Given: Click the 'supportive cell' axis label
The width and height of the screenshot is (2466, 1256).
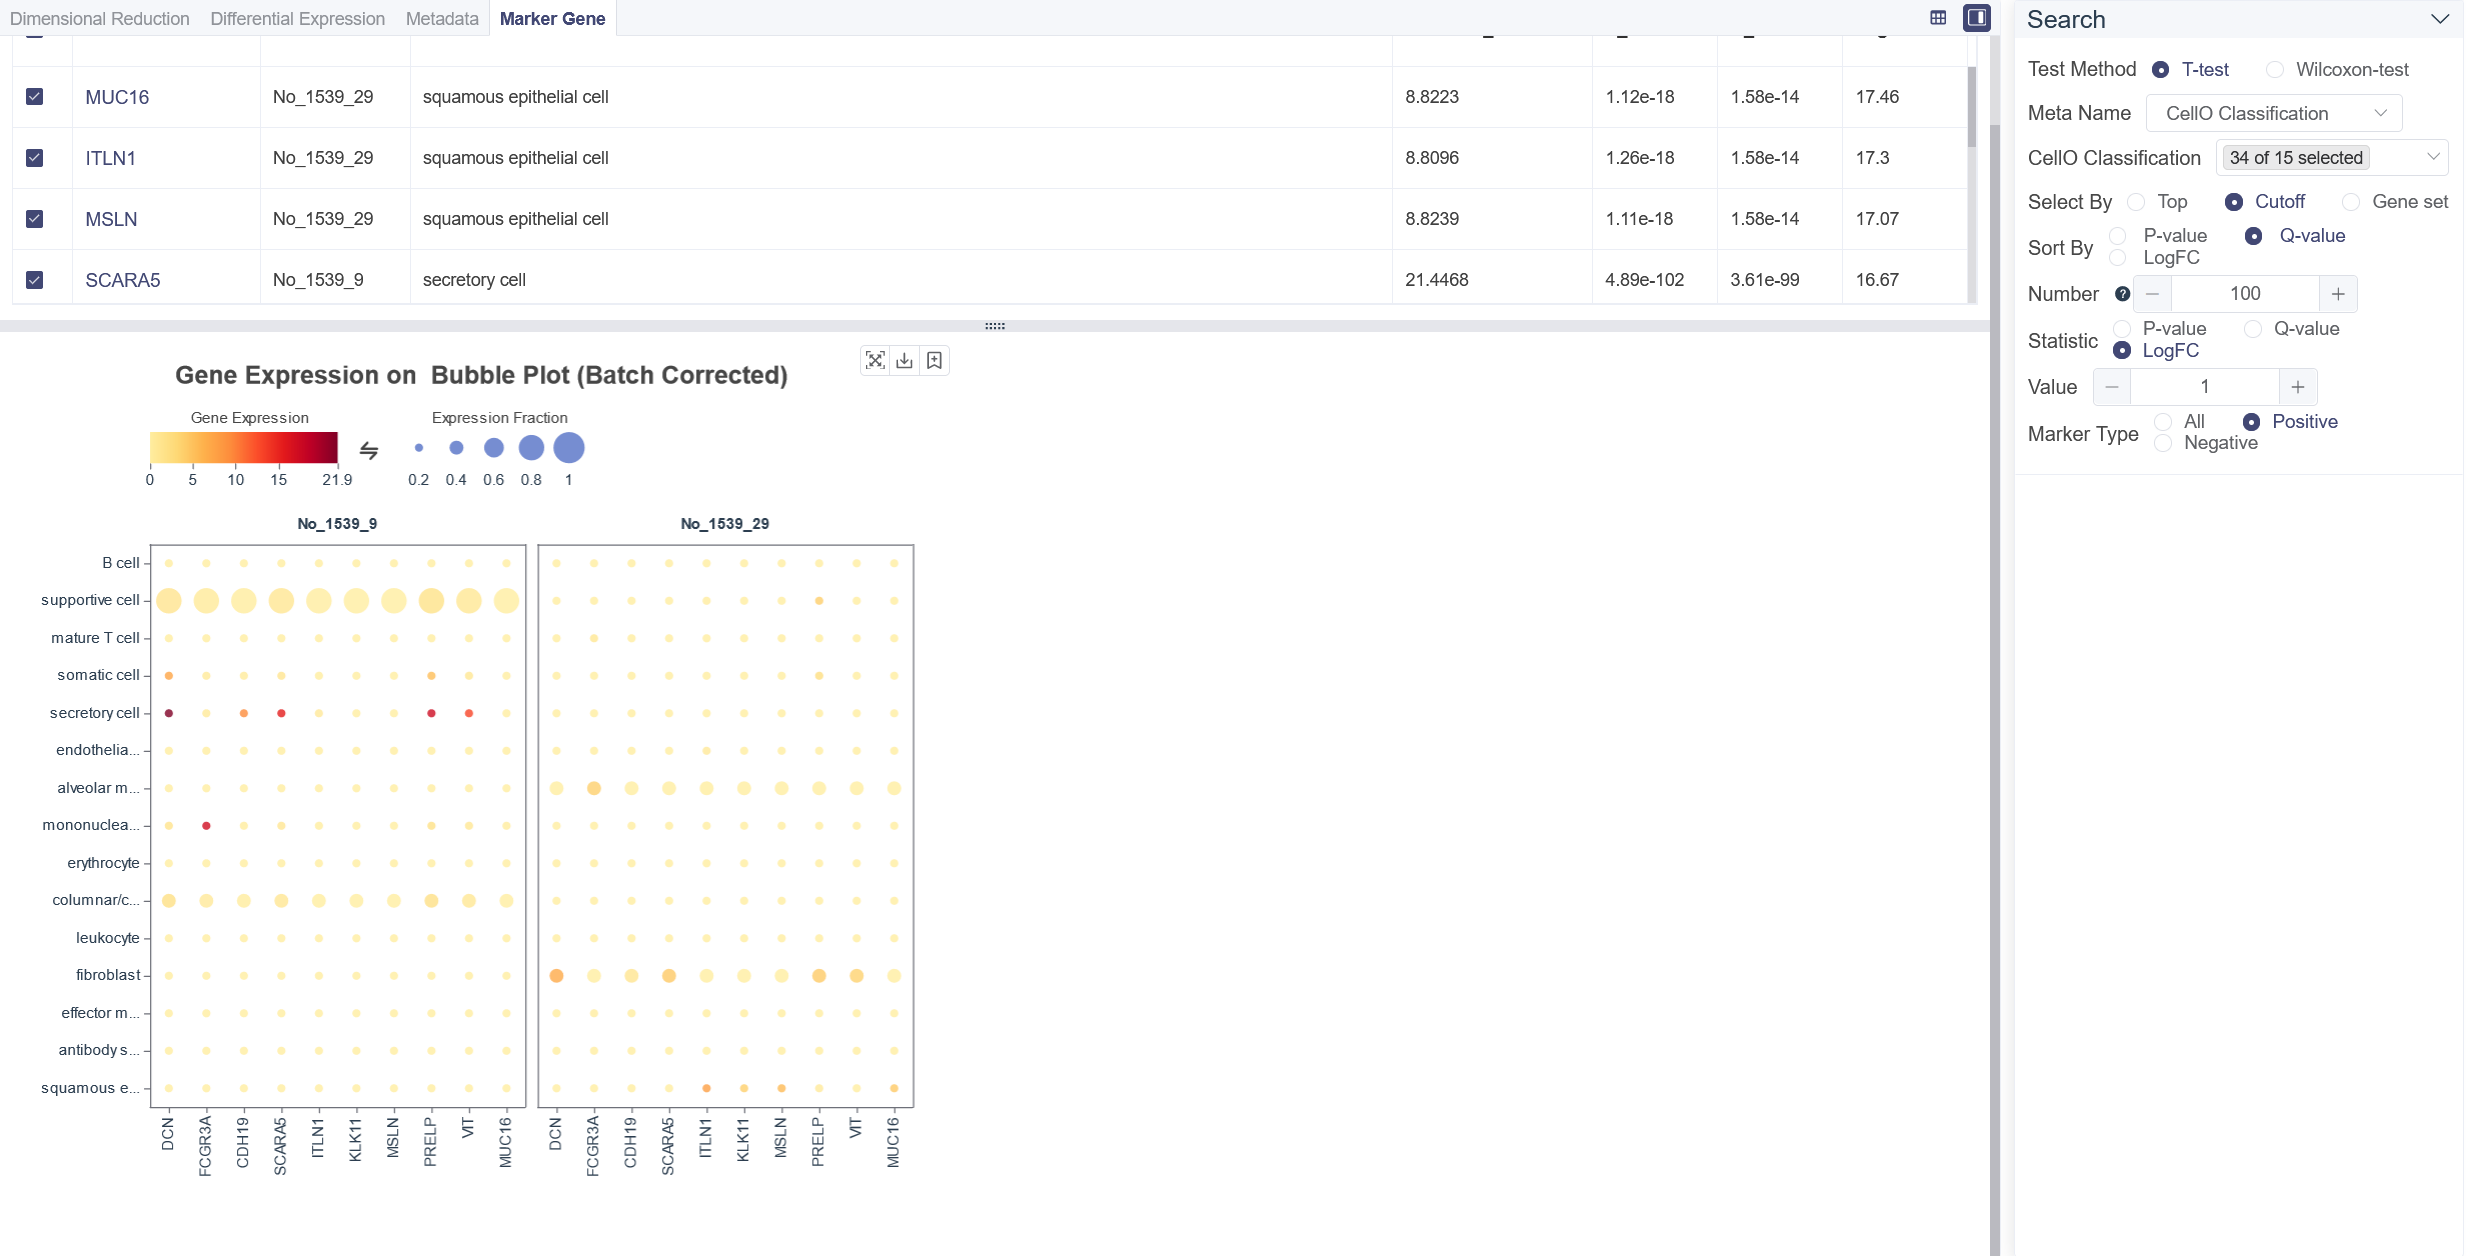Looking at the screenshot, I should point(90,600).
